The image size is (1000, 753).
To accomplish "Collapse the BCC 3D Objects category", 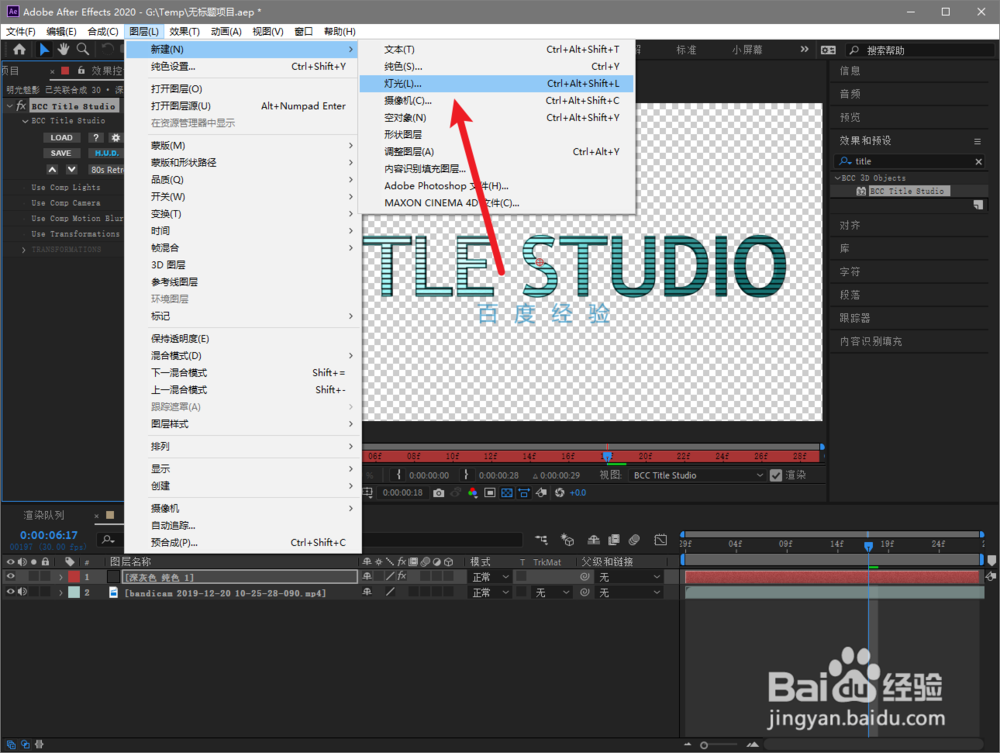I will tap(837, 178).
